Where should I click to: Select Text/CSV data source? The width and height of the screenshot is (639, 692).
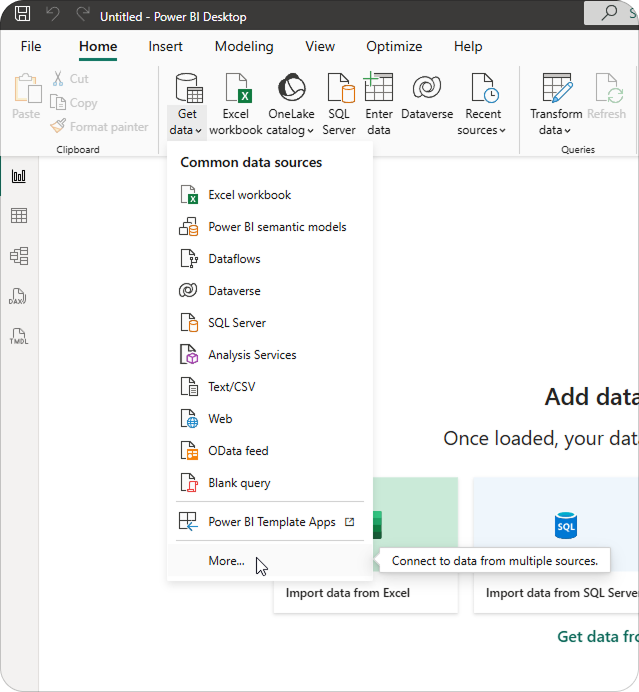[270, 387]
